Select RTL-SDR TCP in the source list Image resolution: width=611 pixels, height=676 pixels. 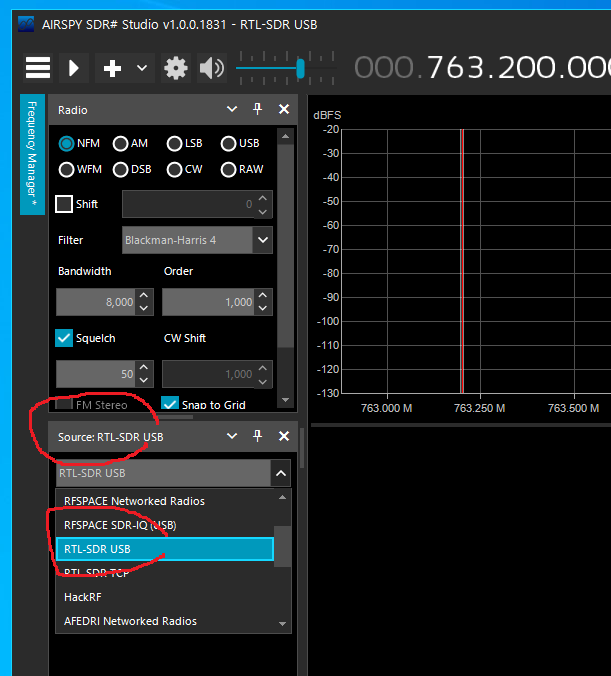point(97,573)
